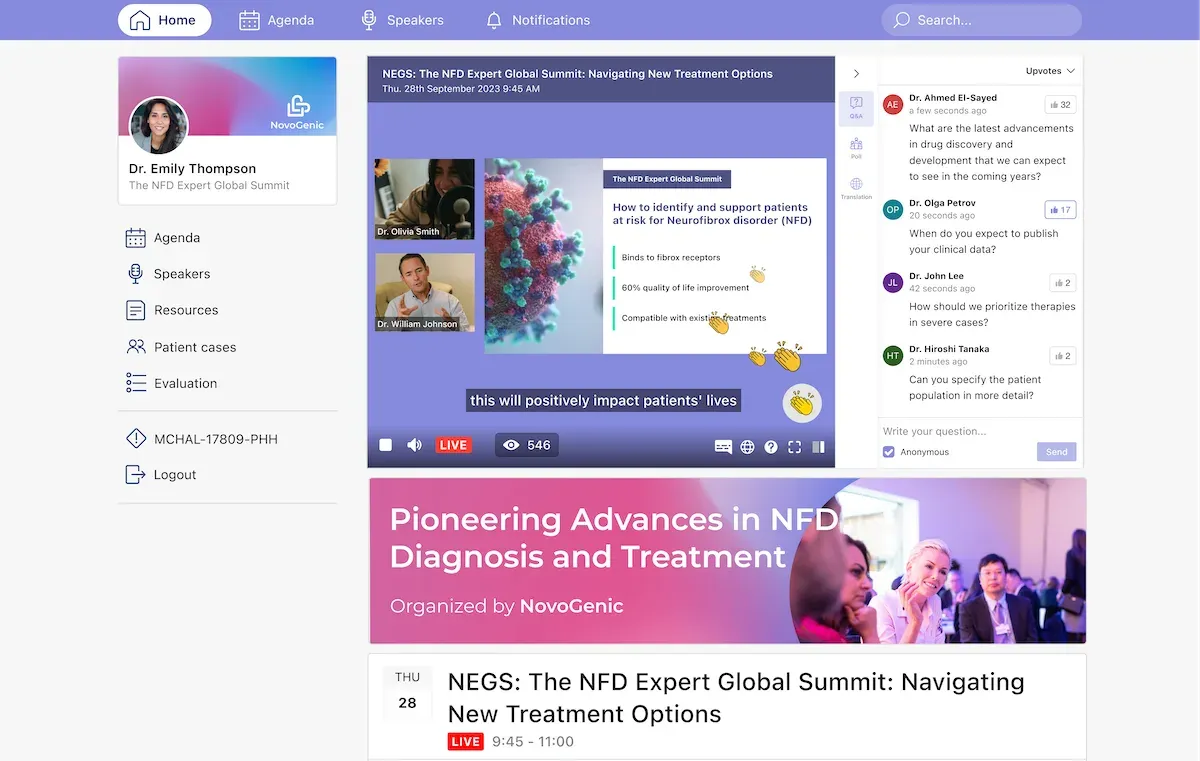Click the red LIVE badge in player
Image resolution: width=1200 pixels, height=761 pixels.
point(454,445)
